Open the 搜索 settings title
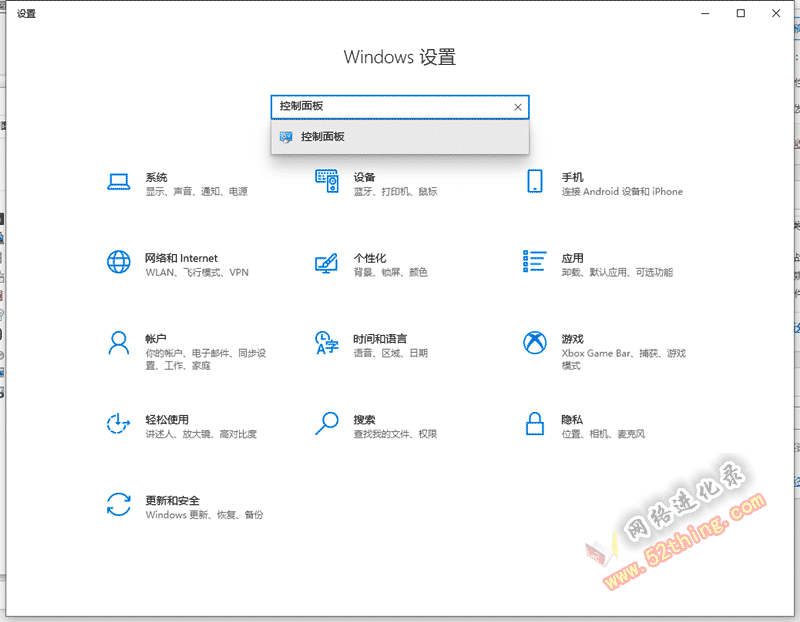The image size is (800, 622). point(364,419)
